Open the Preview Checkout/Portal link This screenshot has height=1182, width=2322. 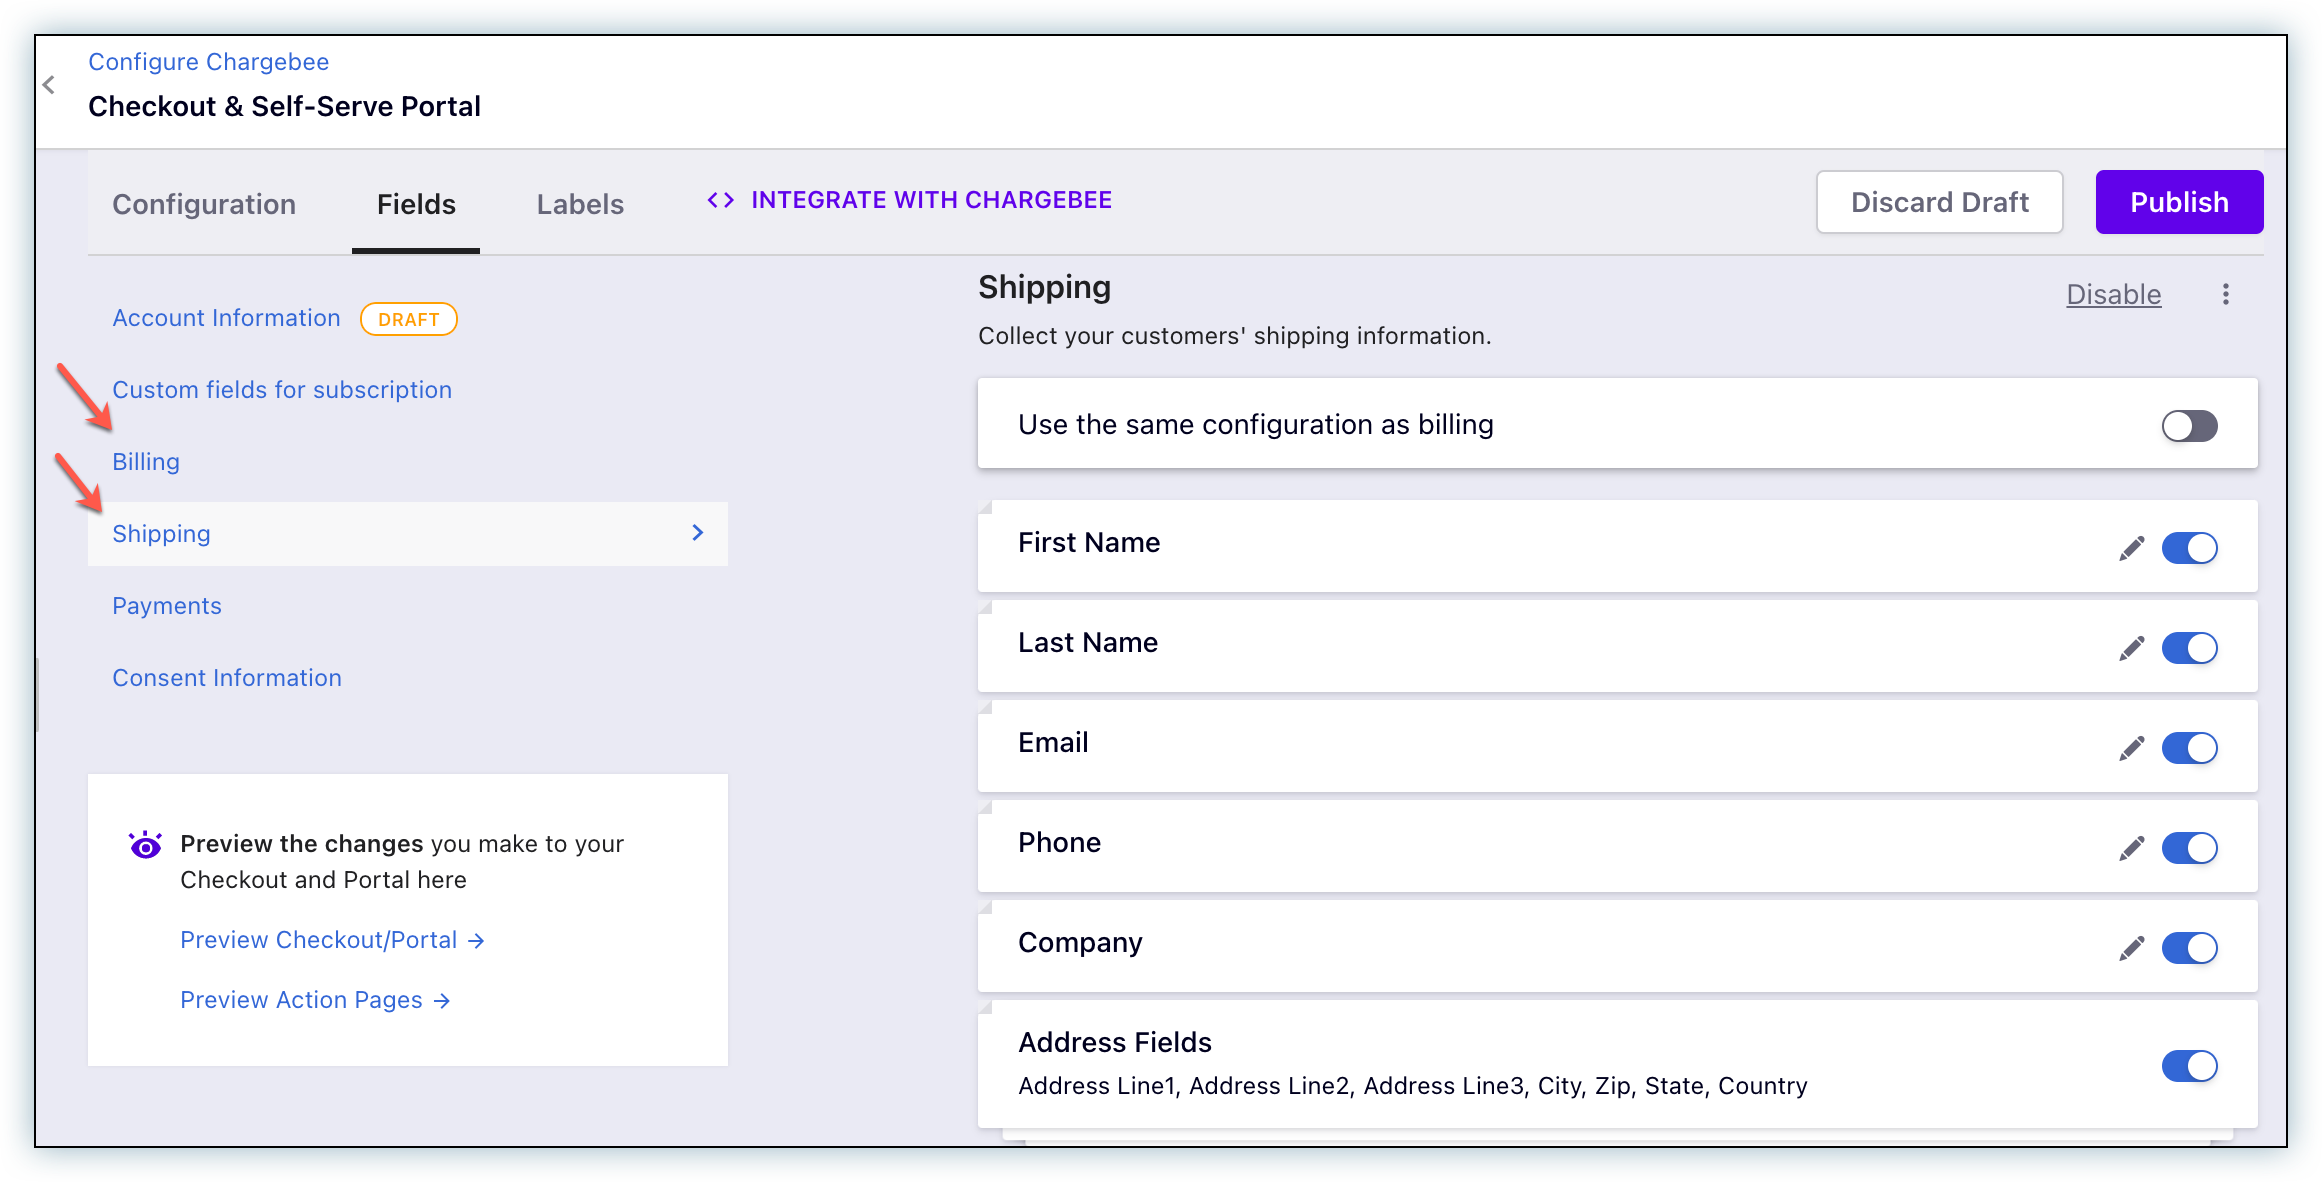[x=332, y=940]
